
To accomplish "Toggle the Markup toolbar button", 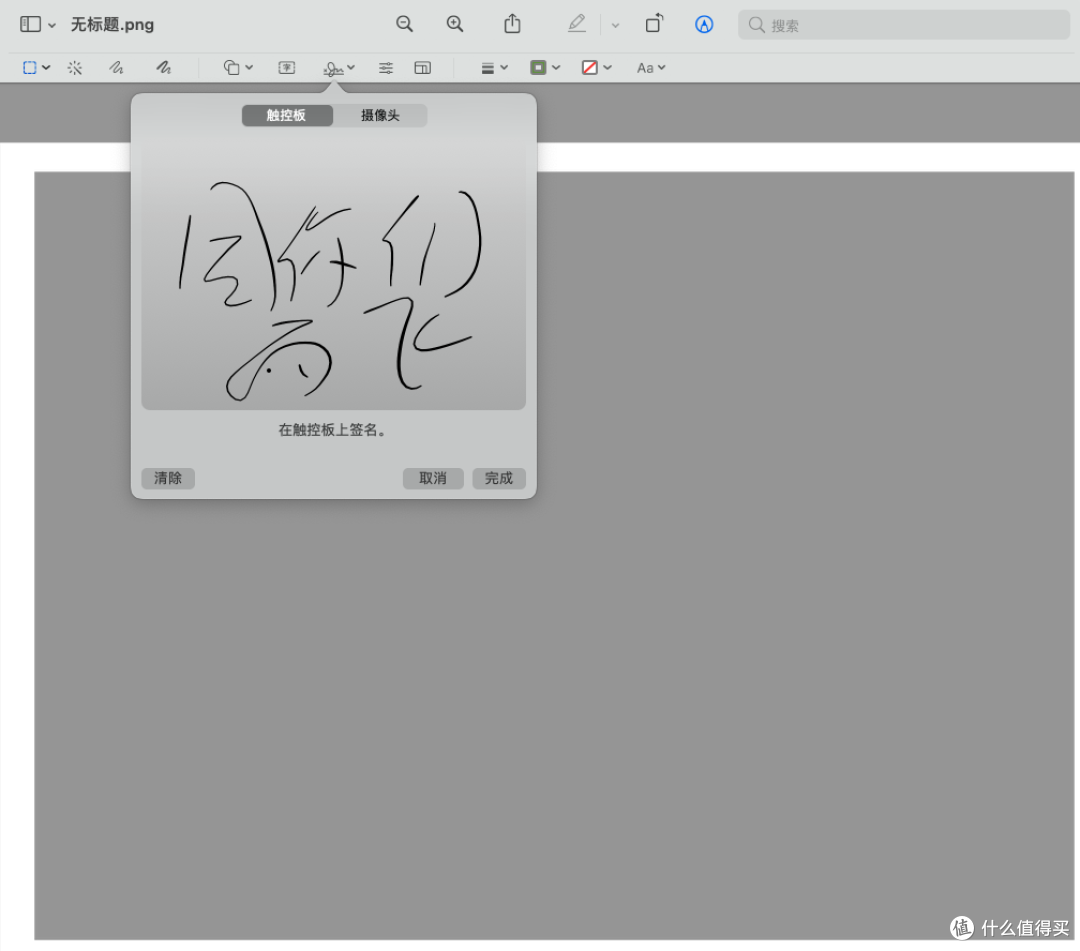I will (x=704, y=25).
